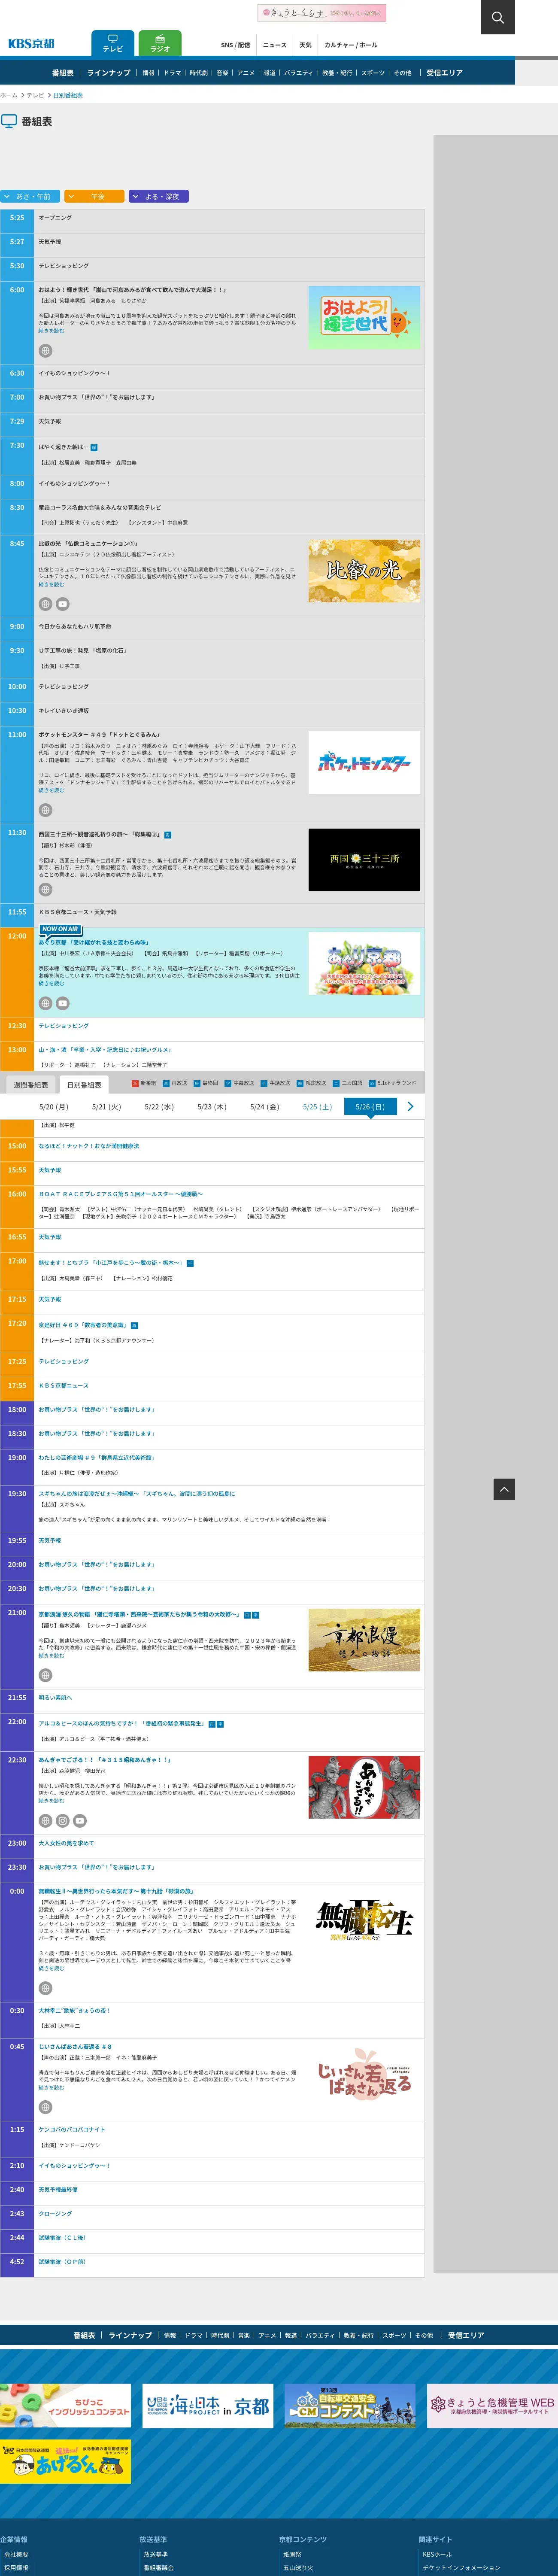Screen dimensions: 558x2576
Task: Click the じいさんばあさん若返る thumbnail
Action: 364,2075
